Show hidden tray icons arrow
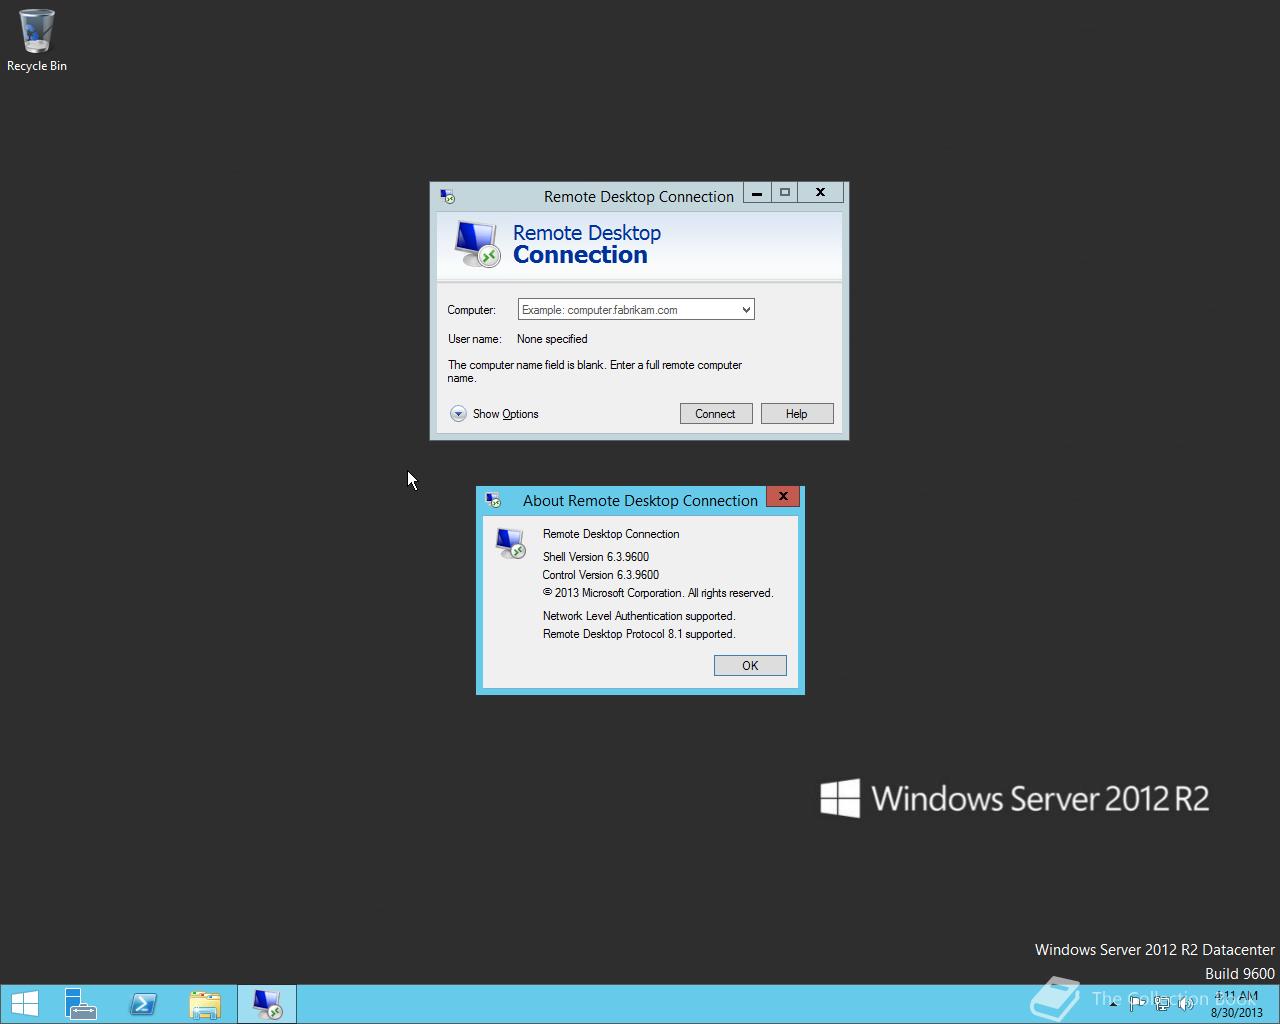The width and height of the screenshot is (1280, 1024). 1113,1004
